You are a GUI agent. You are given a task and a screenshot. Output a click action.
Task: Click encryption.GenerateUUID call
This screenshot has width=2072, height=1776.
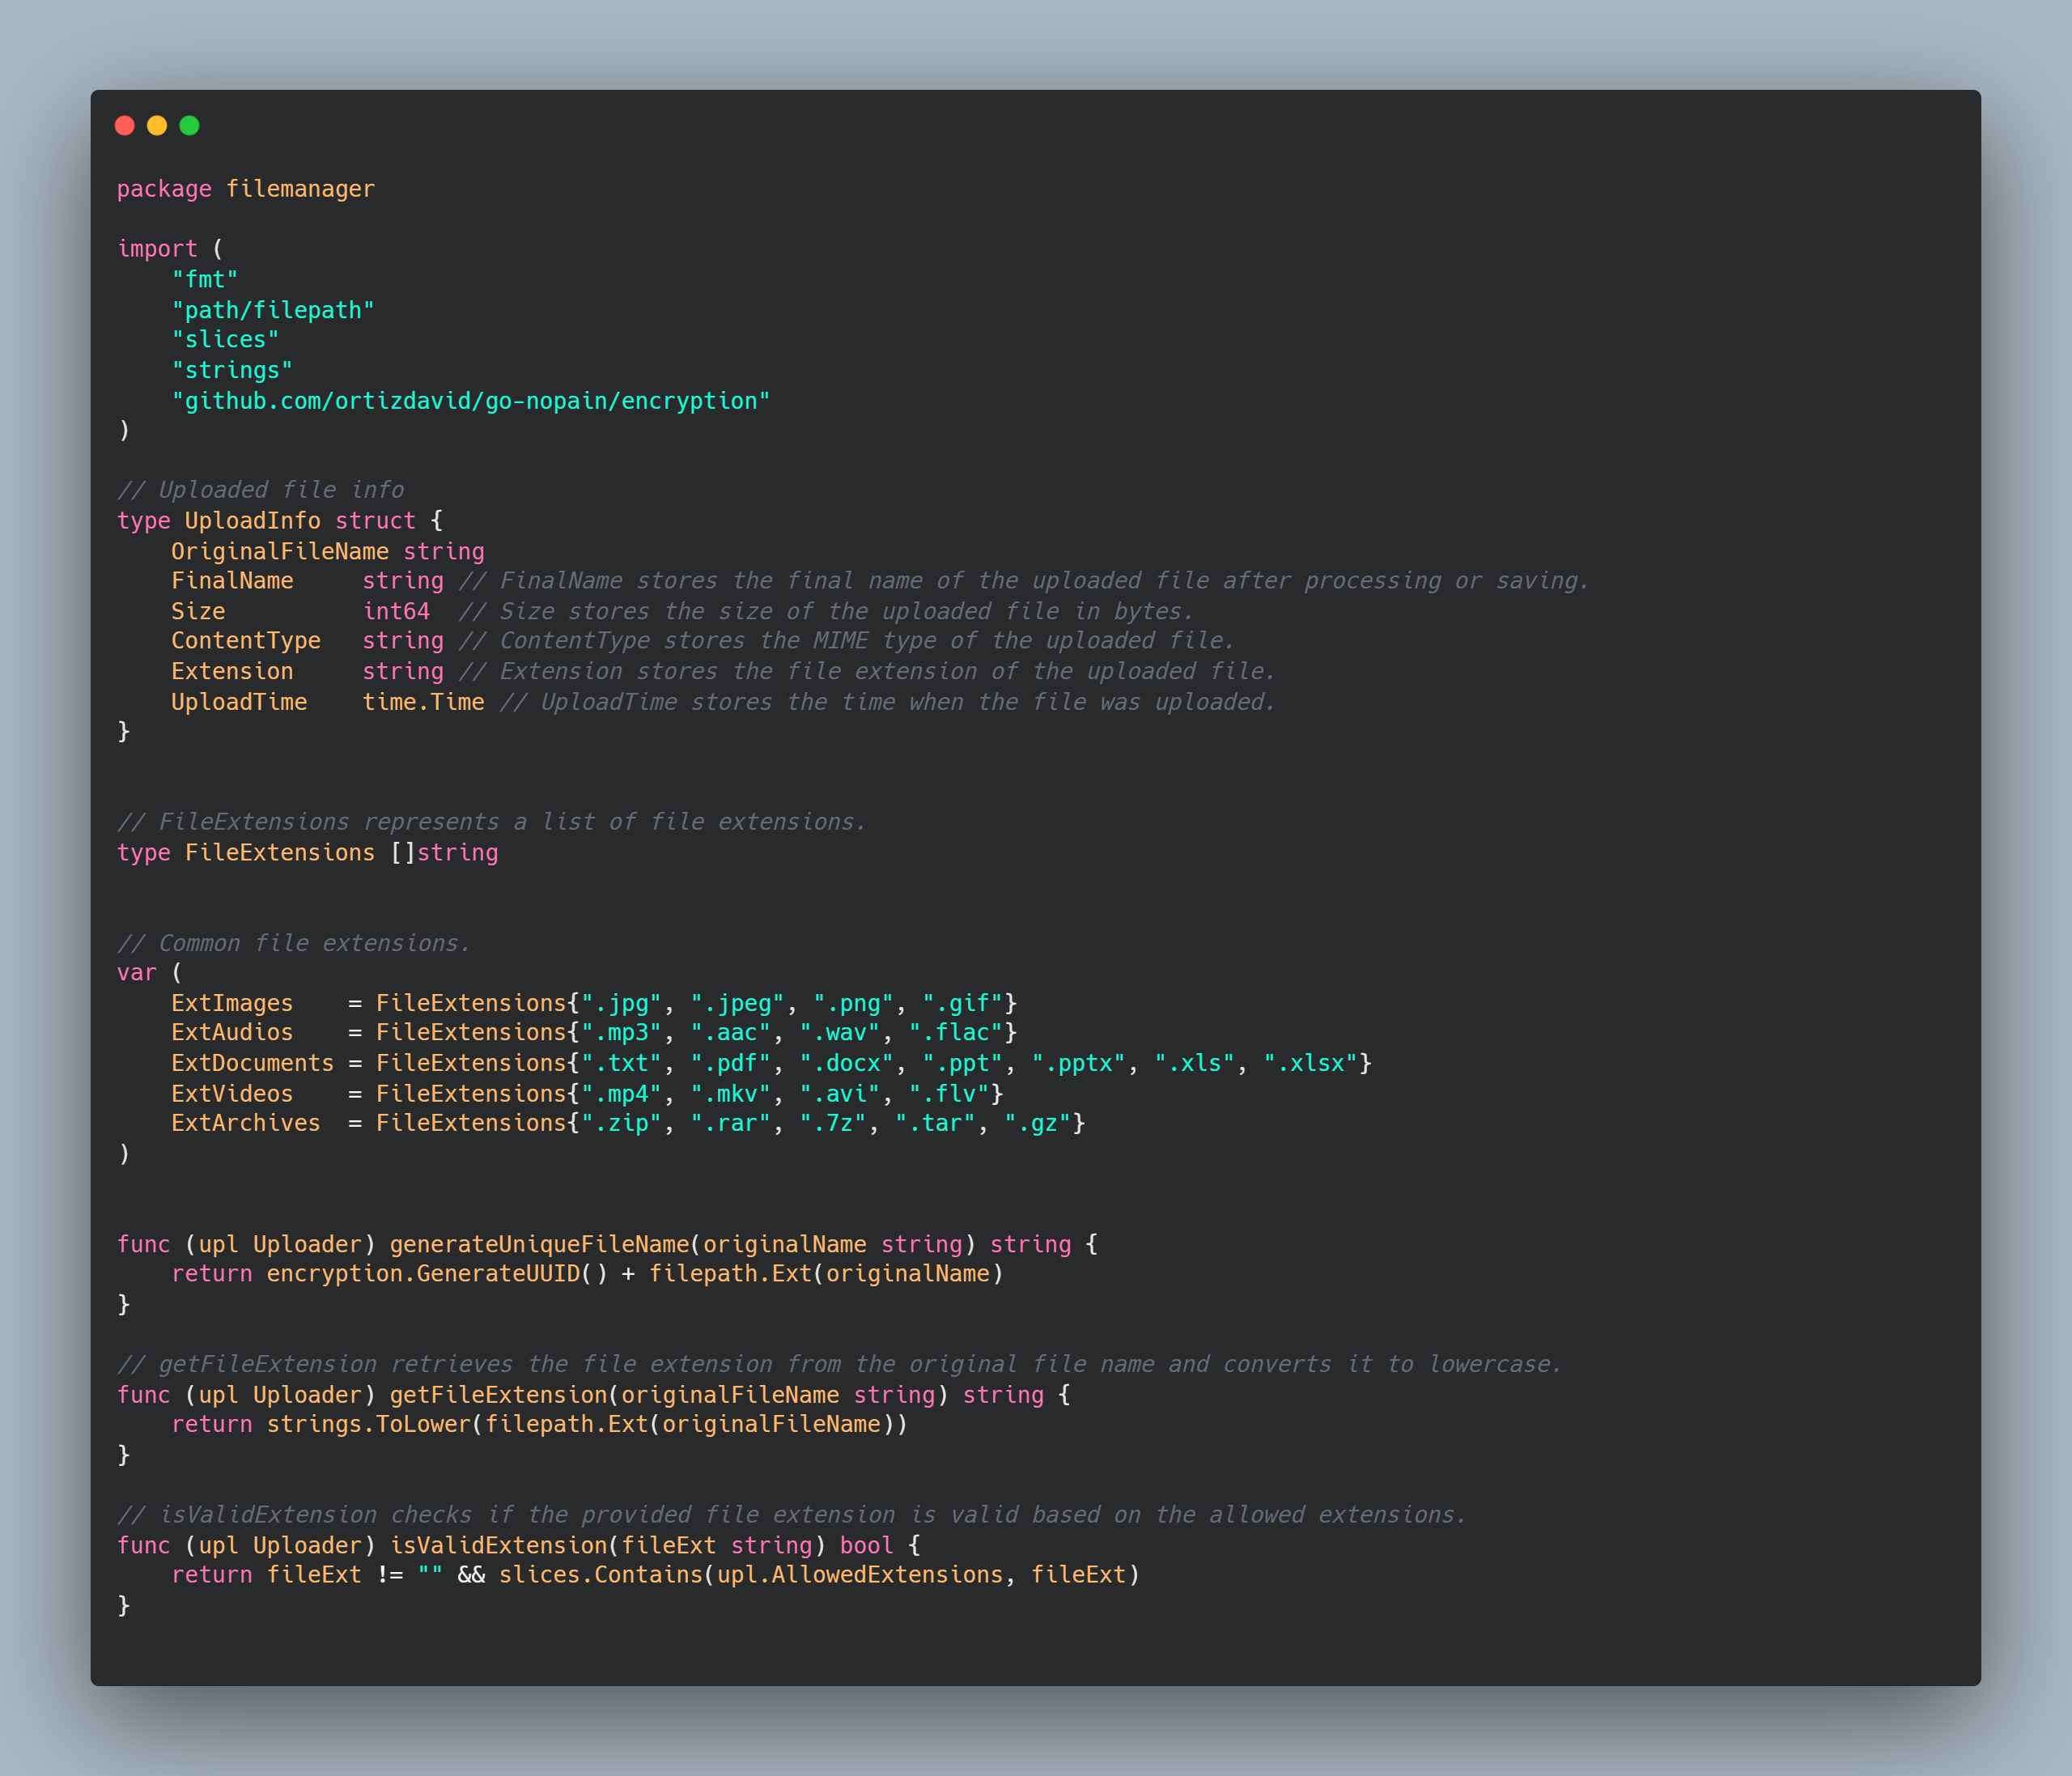(423, 1274)
